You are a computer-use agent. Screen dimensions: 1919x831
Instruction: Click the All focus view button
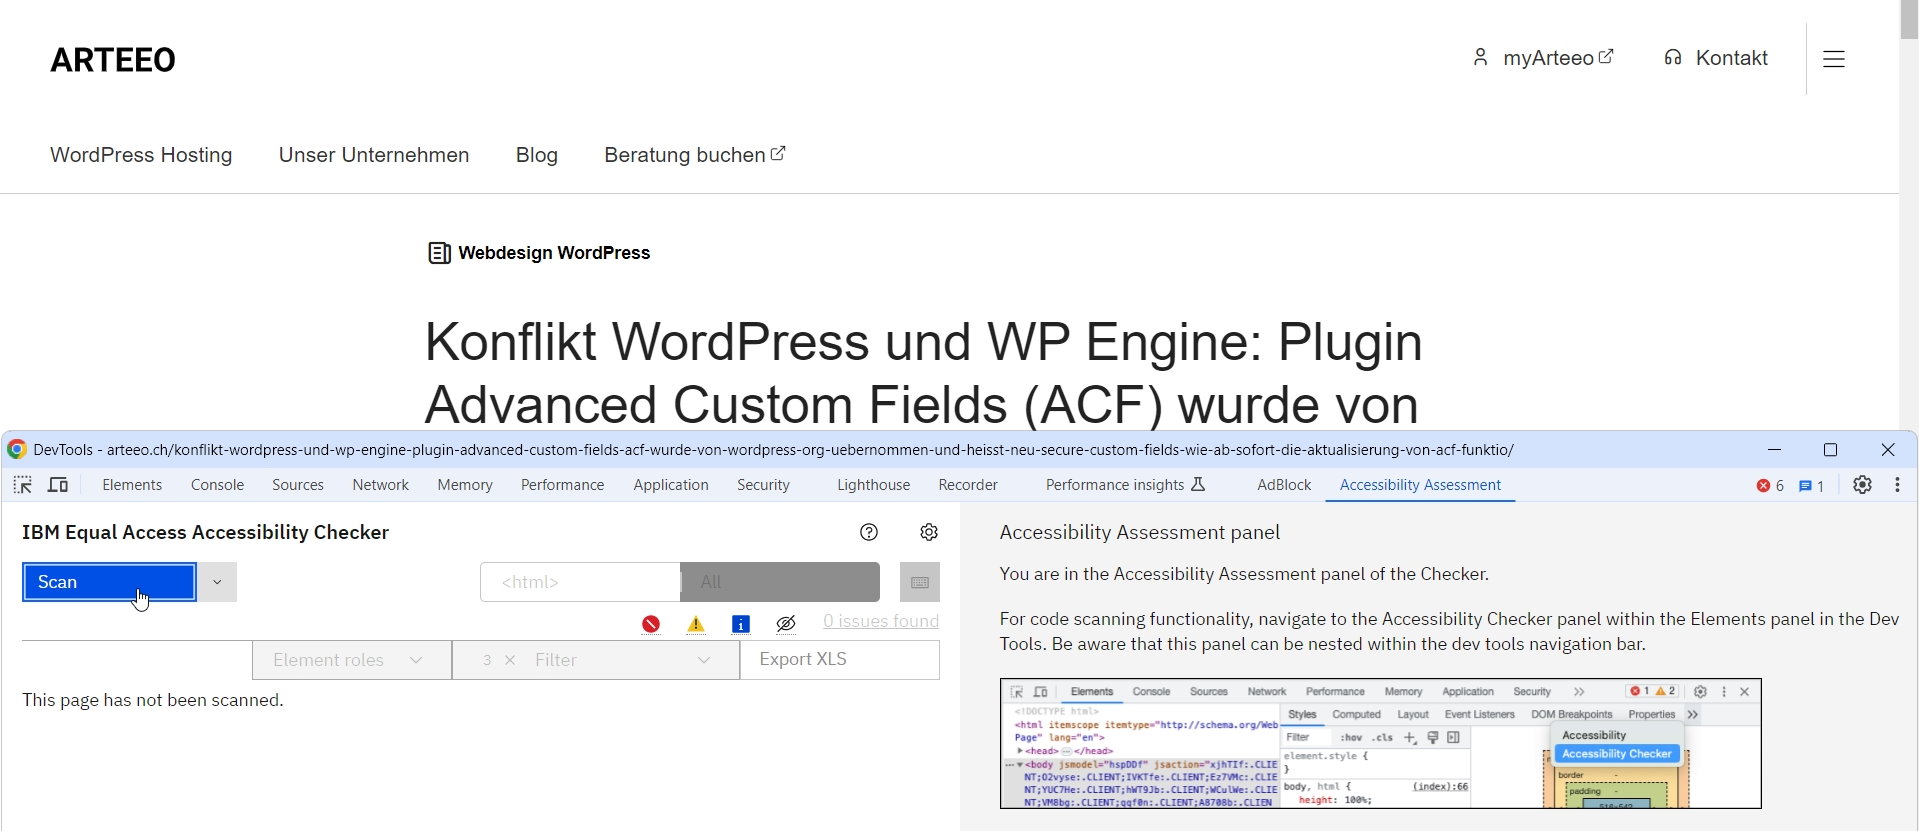click(x=780, y=582)
